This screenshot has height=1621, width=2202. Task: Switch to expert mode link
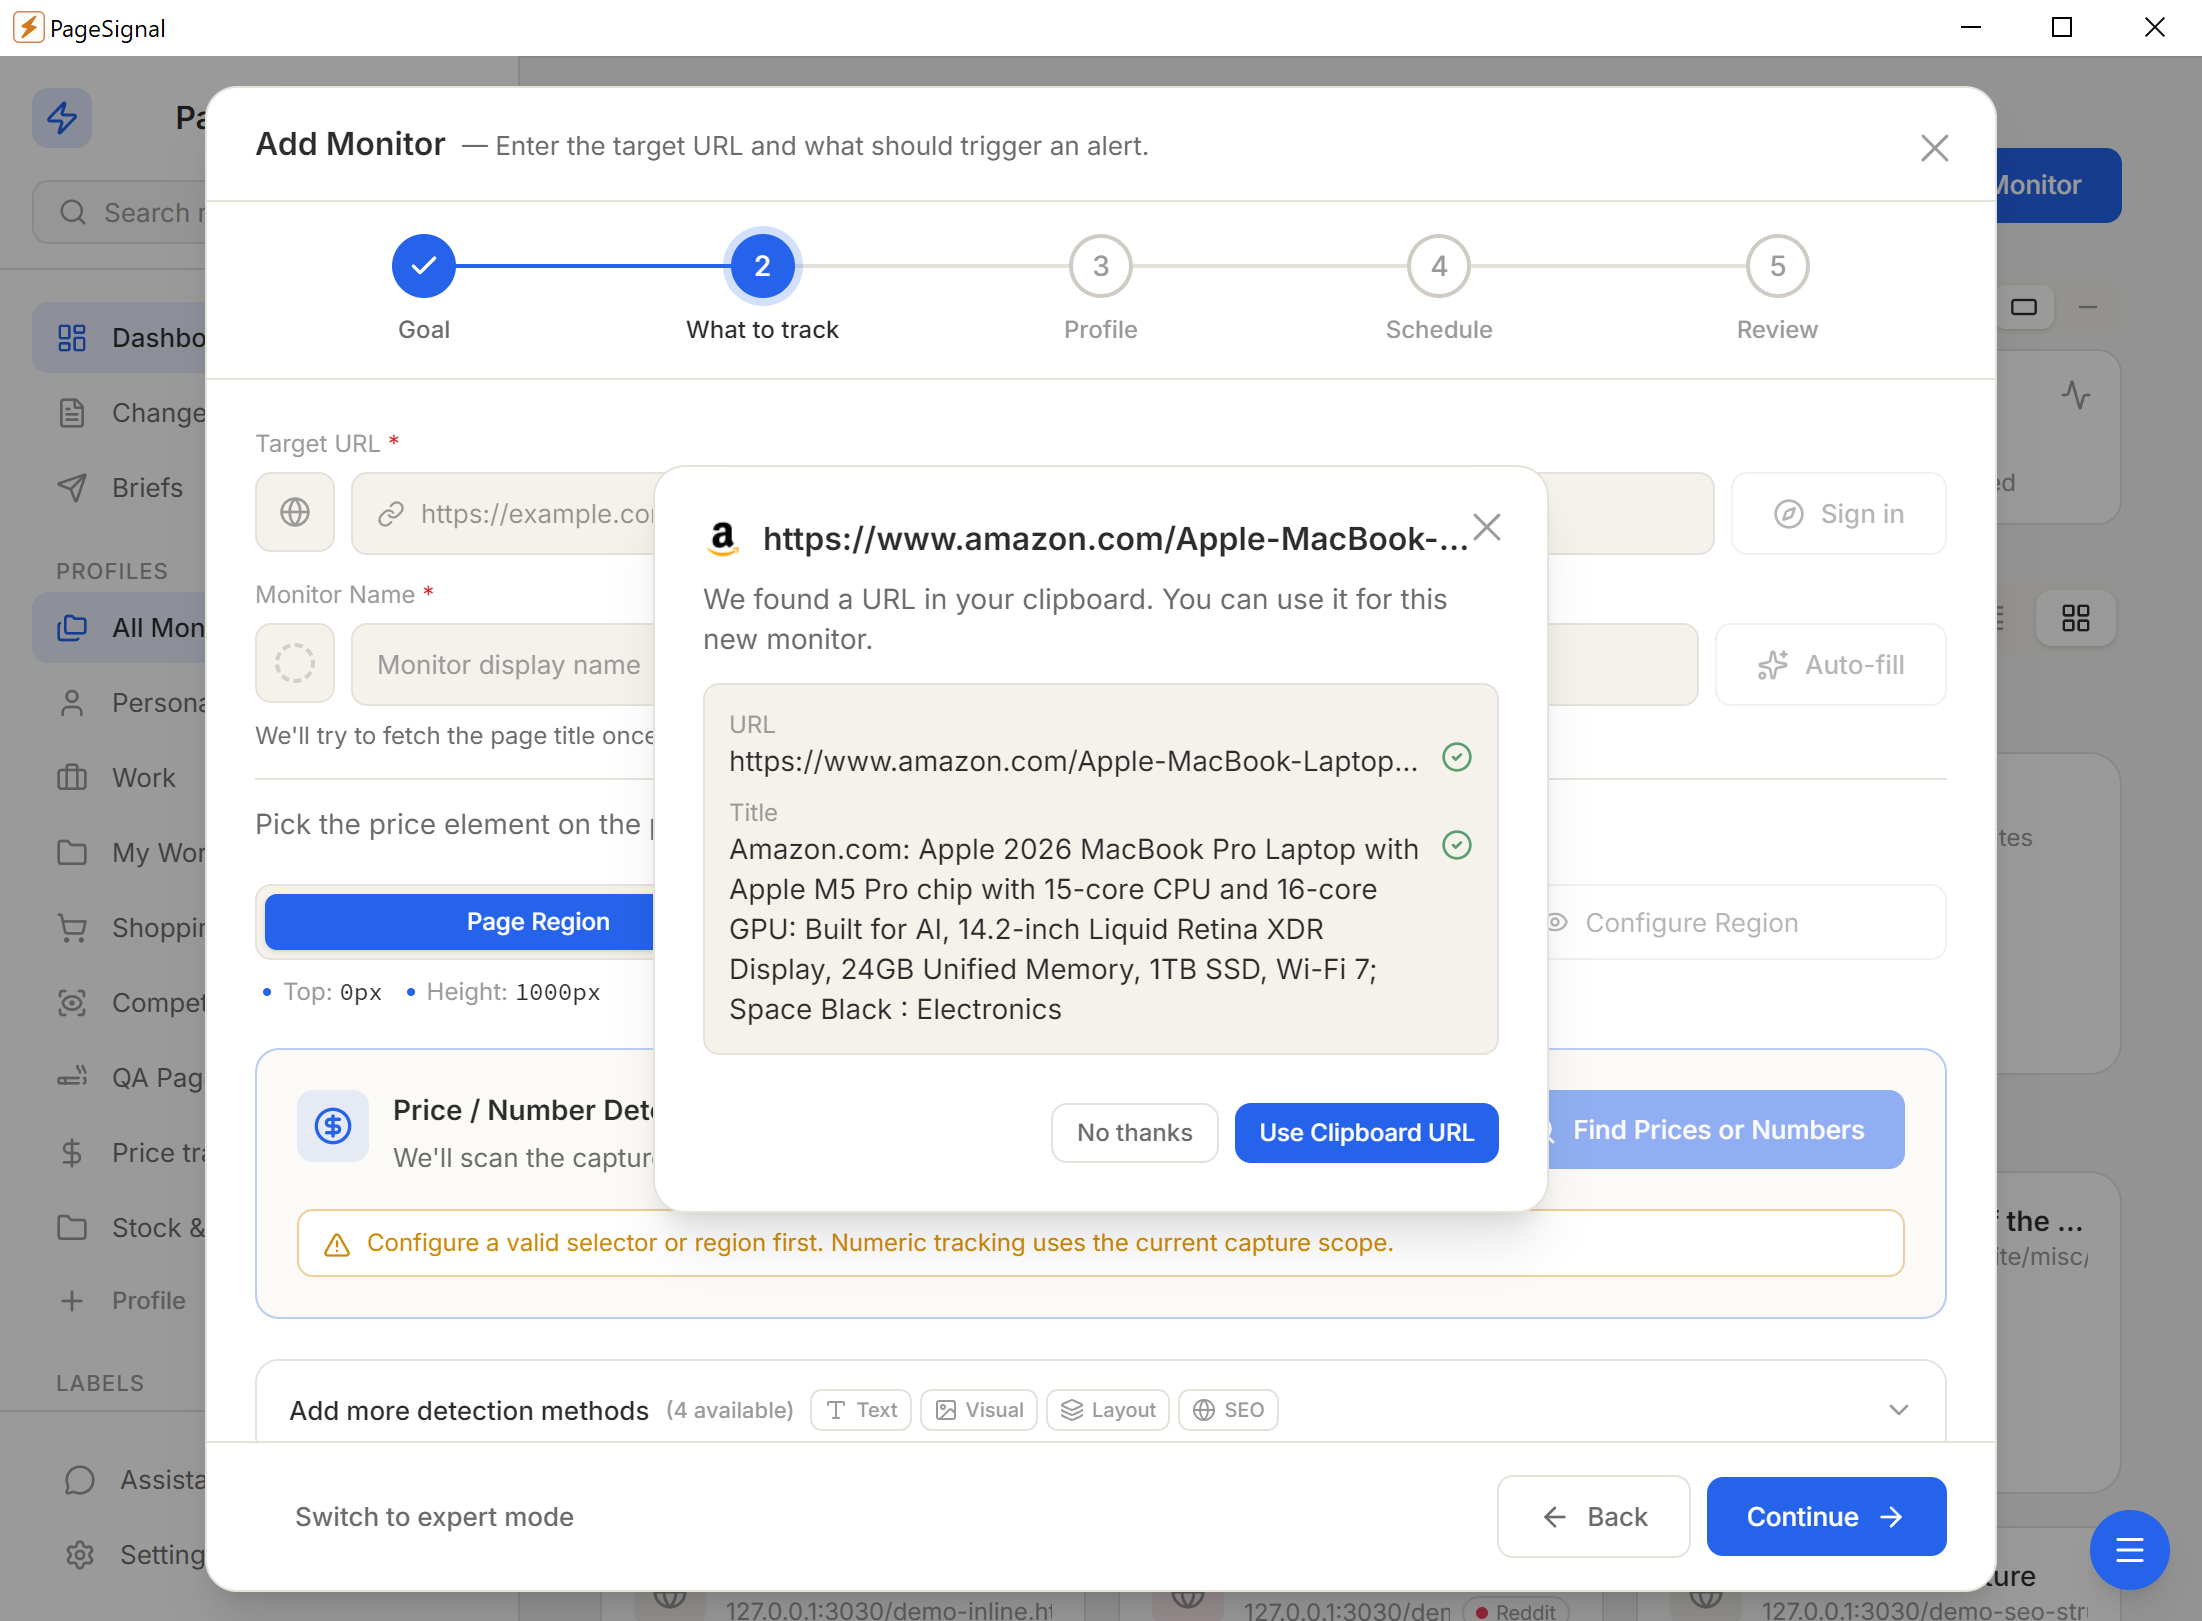(434, 1516)
